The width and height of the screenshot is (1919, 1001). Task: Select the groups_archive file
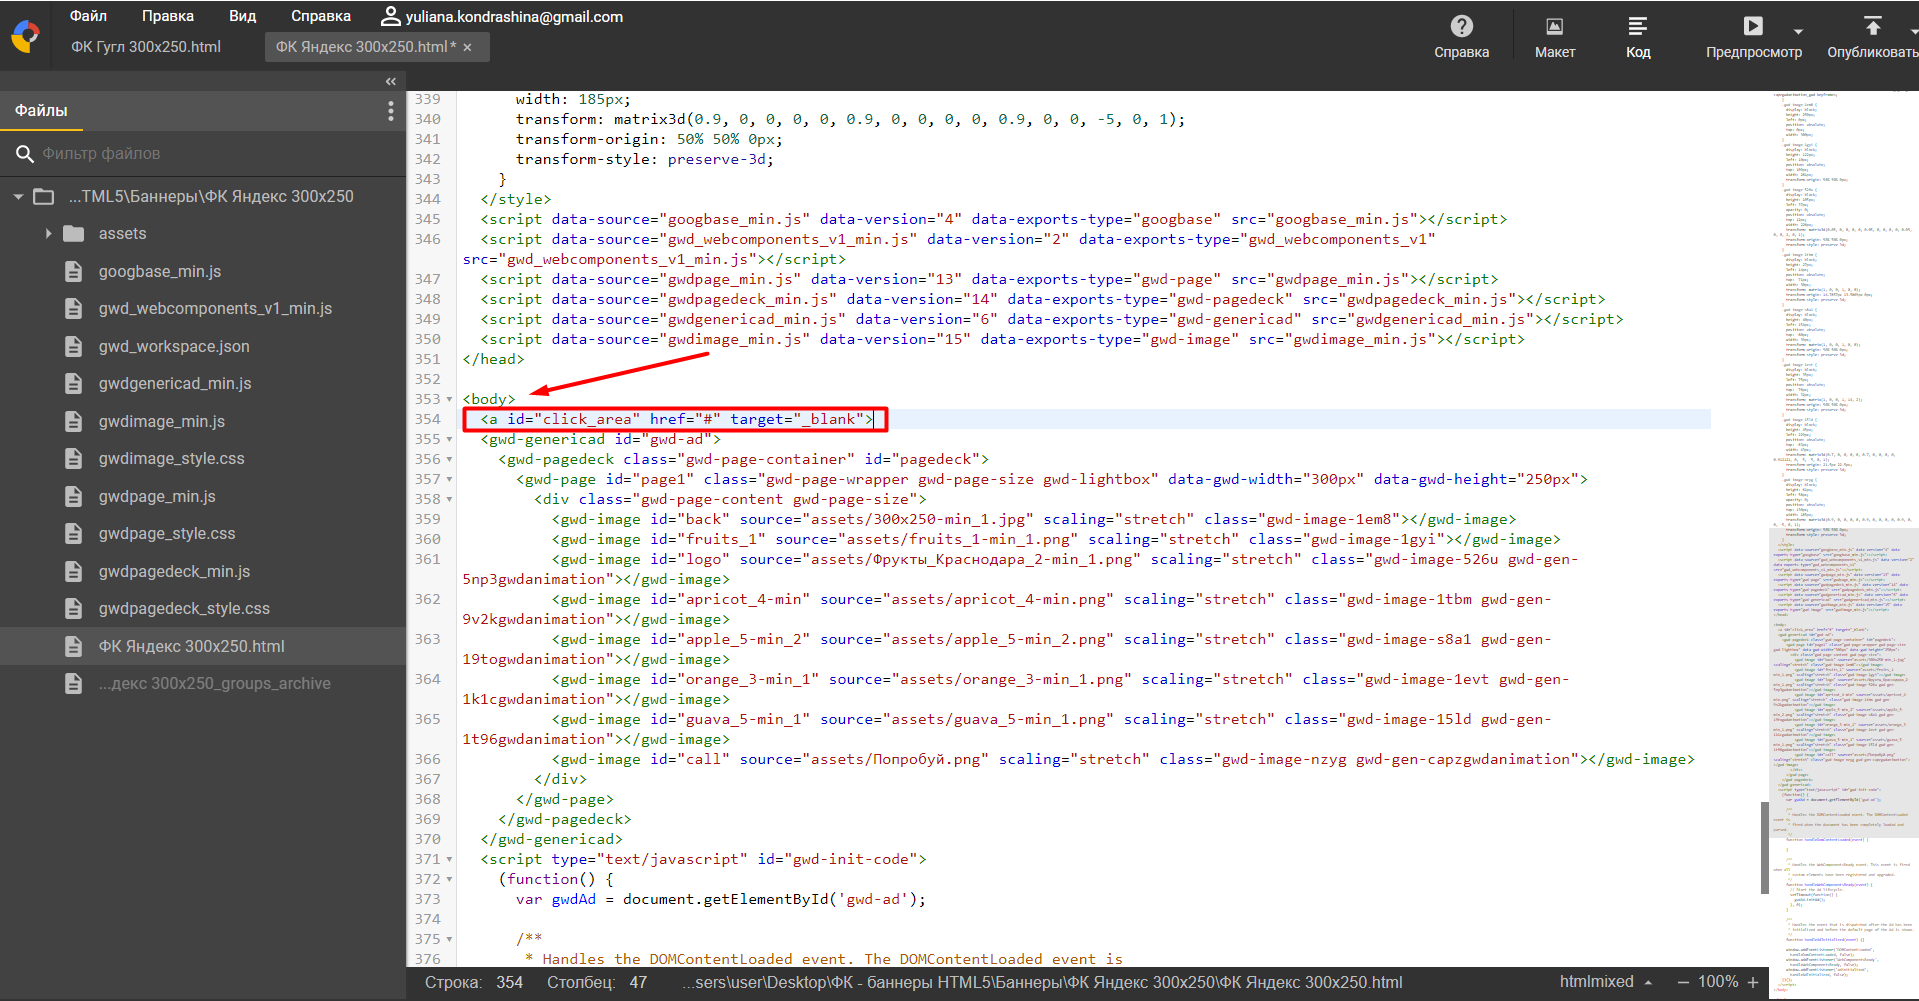pos(214,684)
